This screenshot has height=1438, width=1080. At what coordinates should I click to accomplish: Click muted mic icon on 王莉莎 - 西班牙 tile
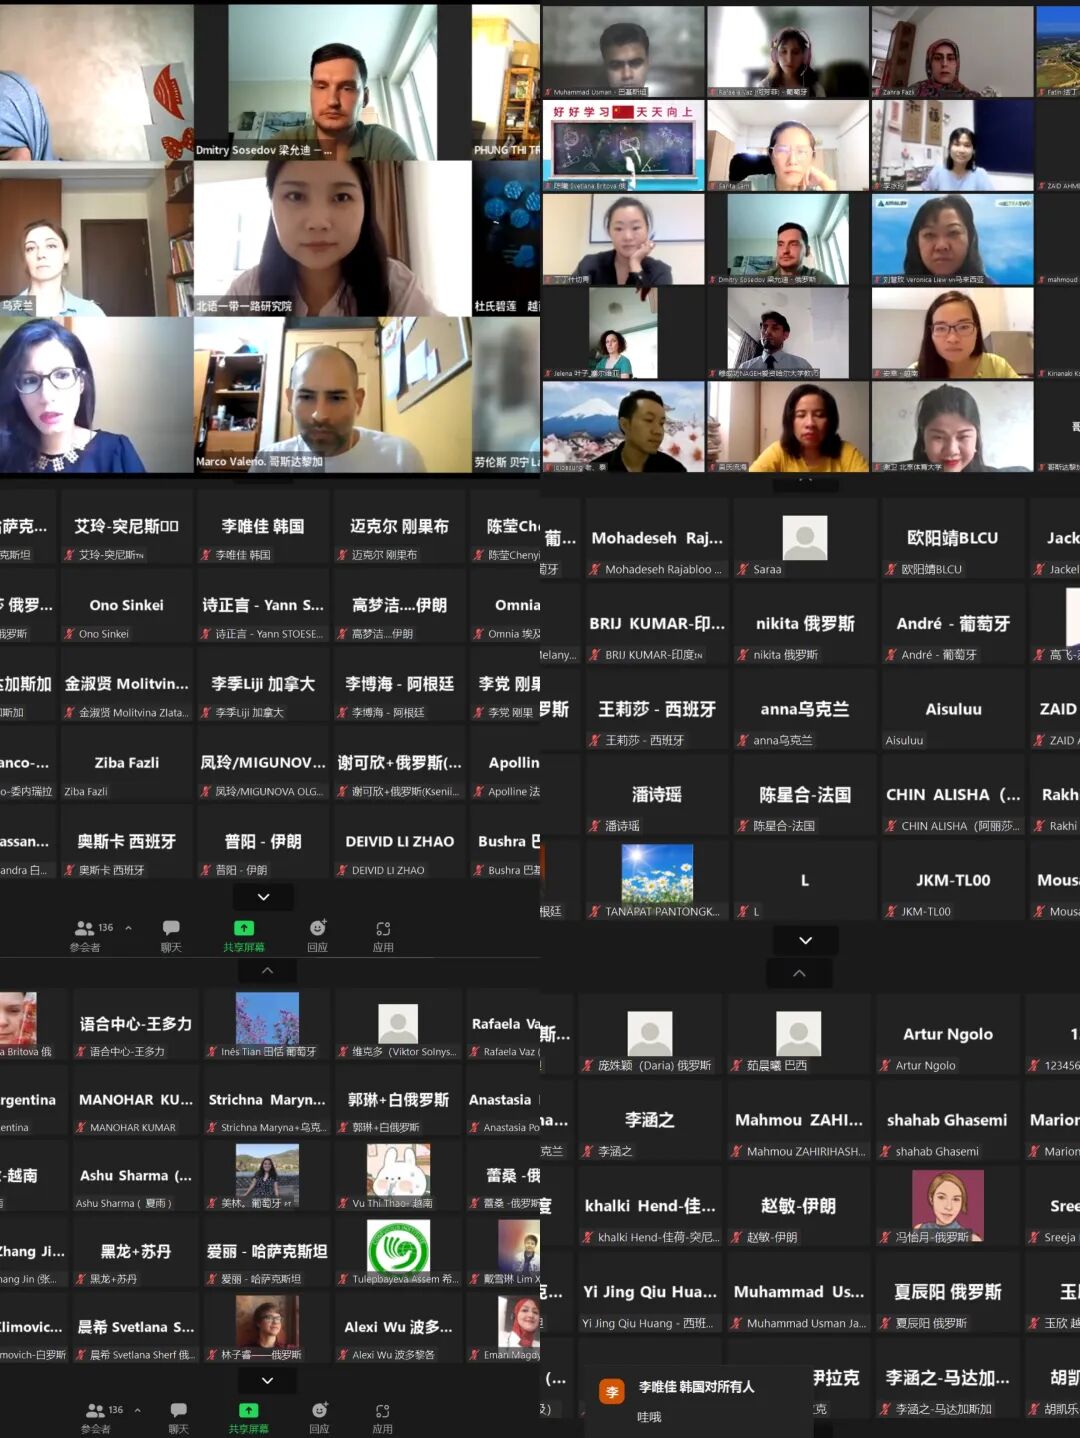click(x=595, y=741)
